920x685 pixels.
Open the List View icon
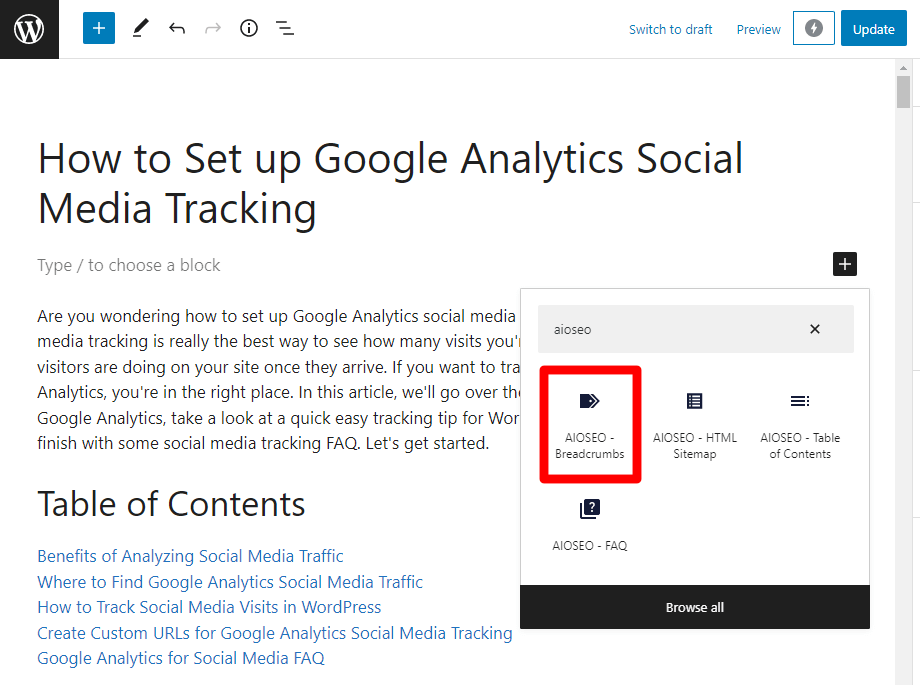coord(285,29)
